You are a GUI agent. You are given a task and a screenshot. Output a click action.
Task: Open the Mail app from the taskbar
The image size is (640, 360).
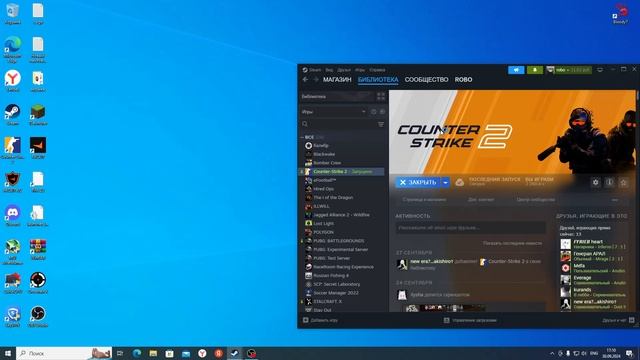[x=186, y=353]
